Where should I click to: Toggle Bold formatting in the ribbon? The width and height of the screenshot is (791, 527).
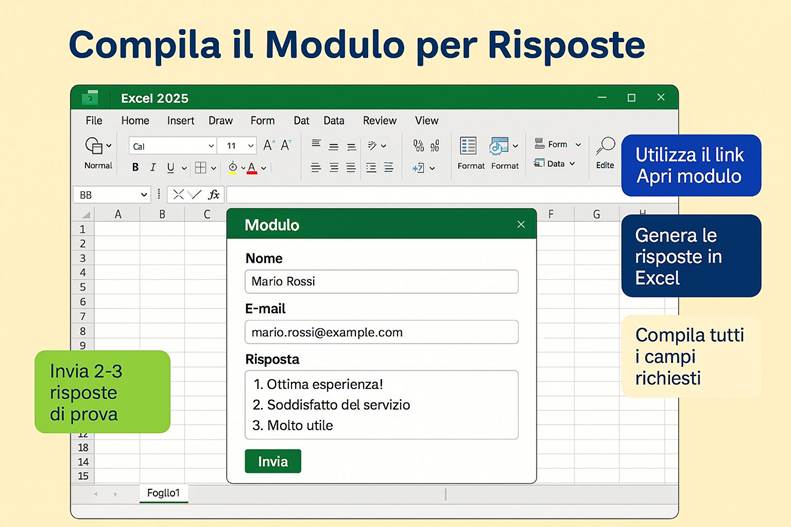tap(135, 167)
